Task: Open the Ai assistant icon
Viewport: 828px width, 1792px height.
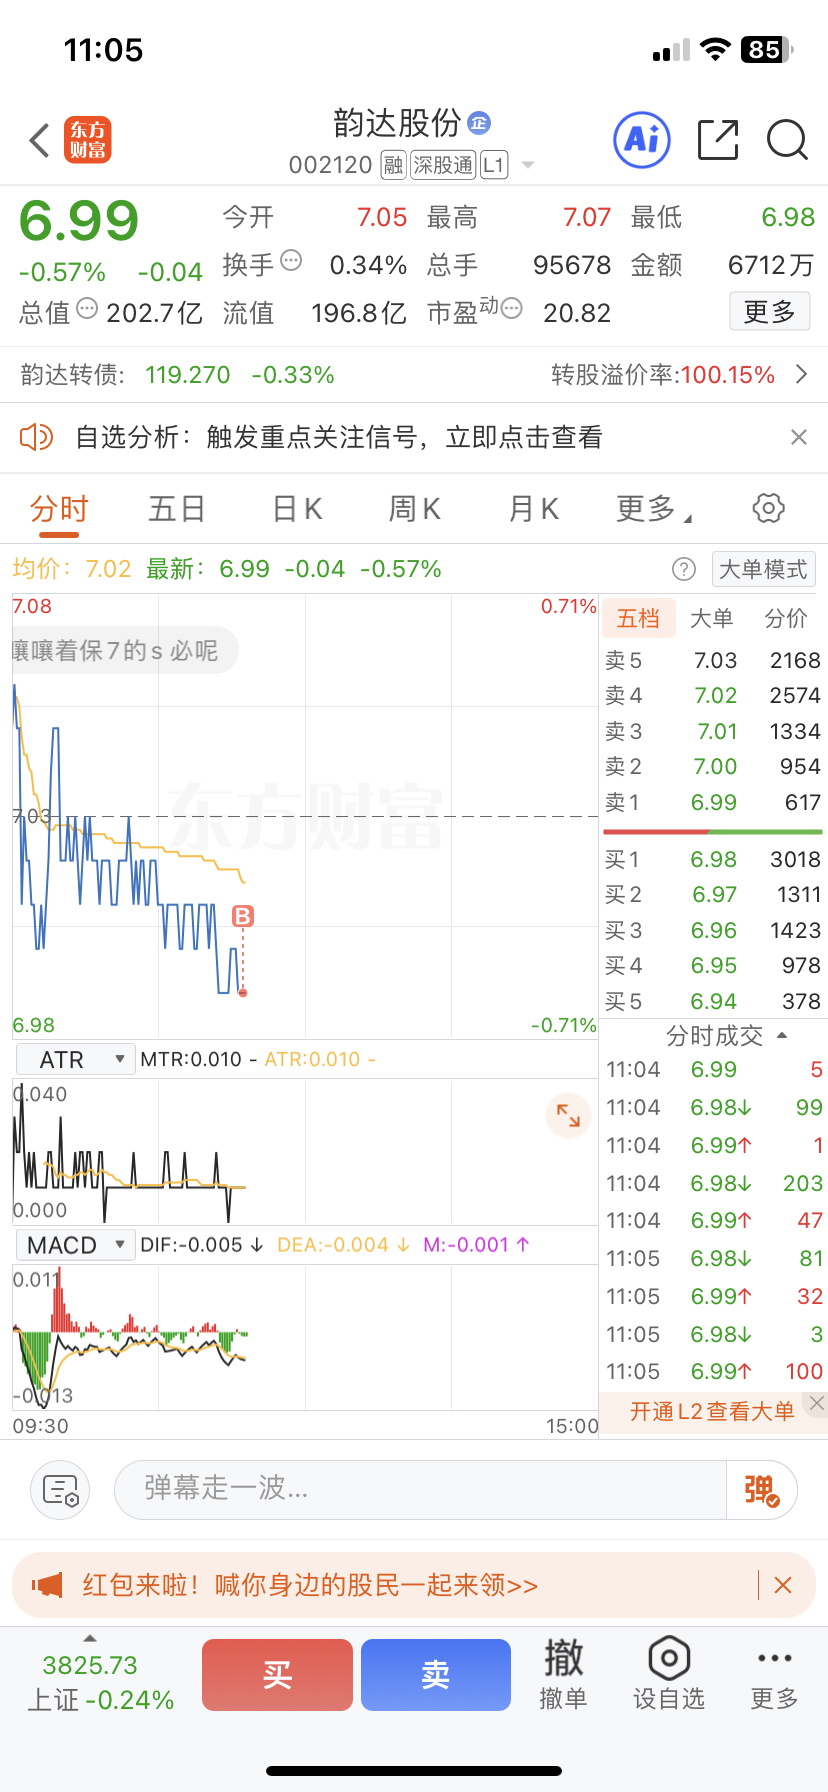Action: coord(641,140)
